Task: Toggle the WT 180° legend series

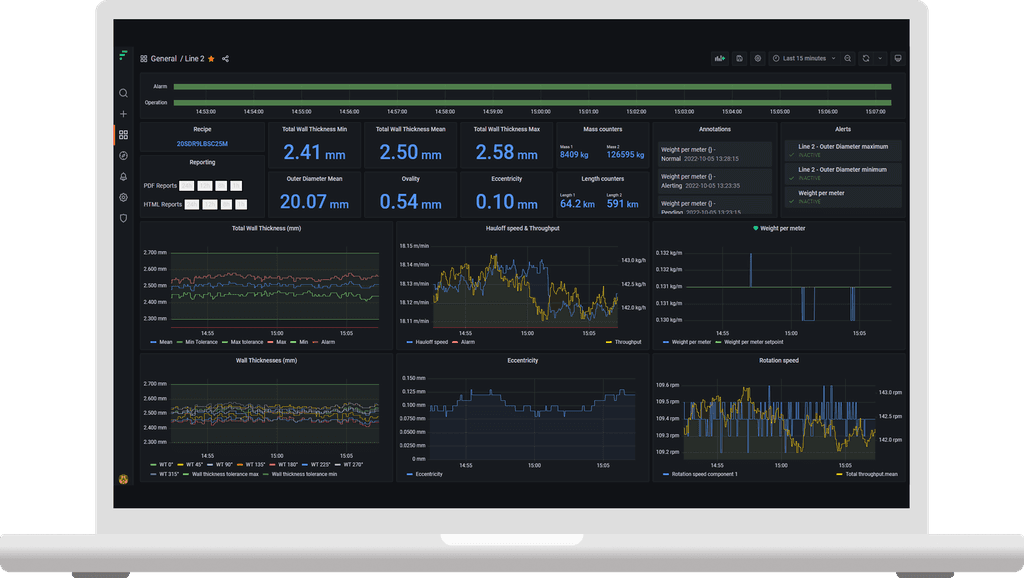Action: [284, 465]
